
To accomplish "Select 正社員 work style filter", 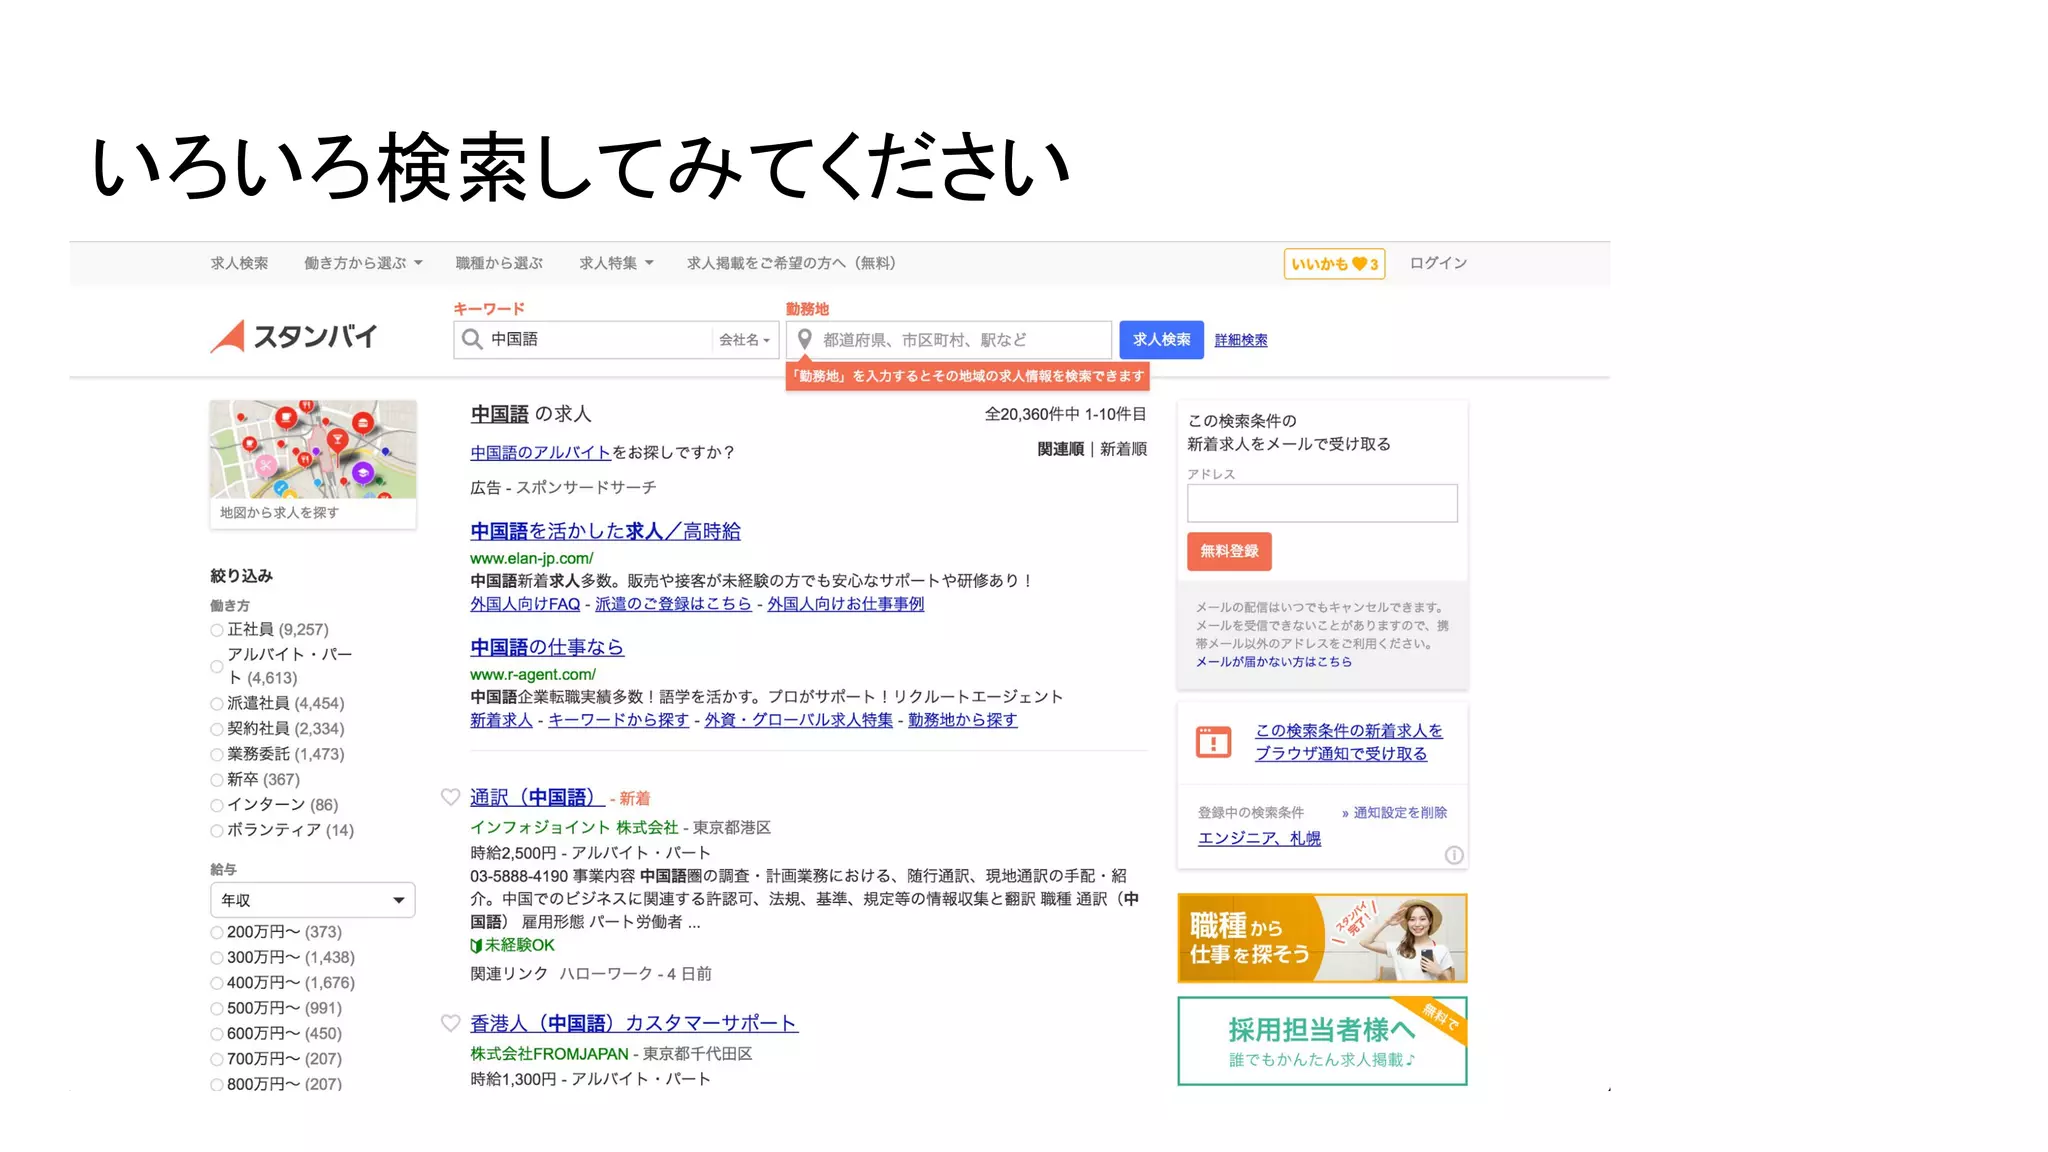I will (217, 630).
